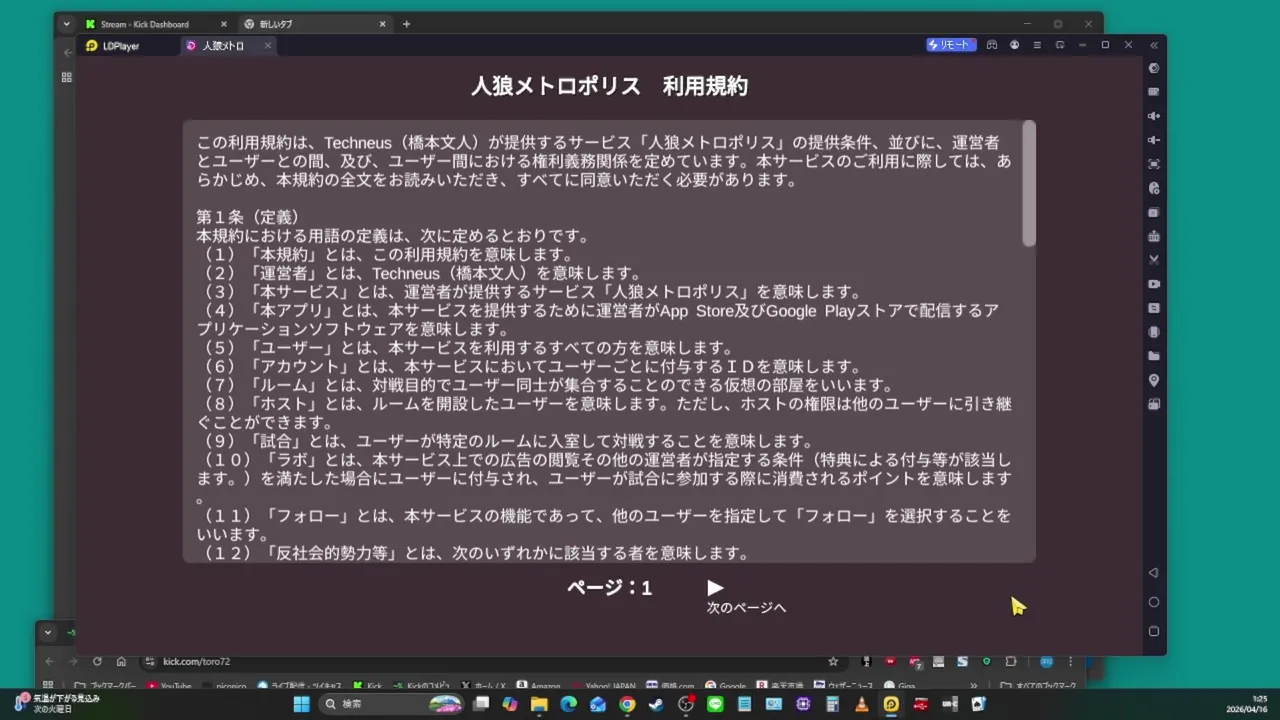Tap the Android home circle button
Image resolution: width=1280 pixels, height=720 pixels.
click(1154, 602)
